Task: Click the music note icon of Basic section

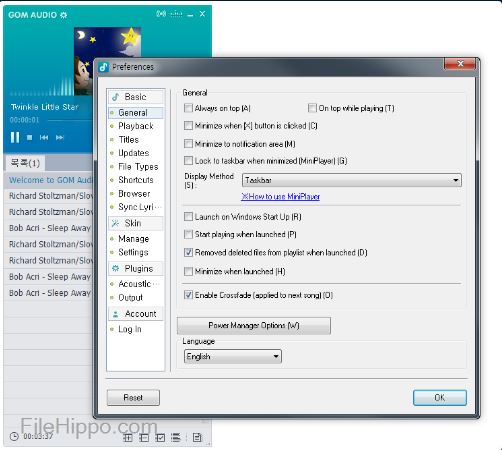Action: (x=115, y=97)
